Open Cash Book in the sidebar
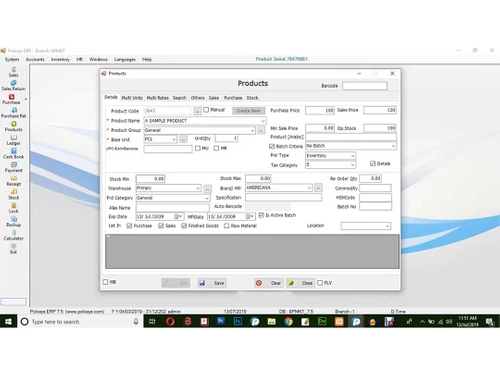This screenshot has width=500, height=375. coord(14,154)
